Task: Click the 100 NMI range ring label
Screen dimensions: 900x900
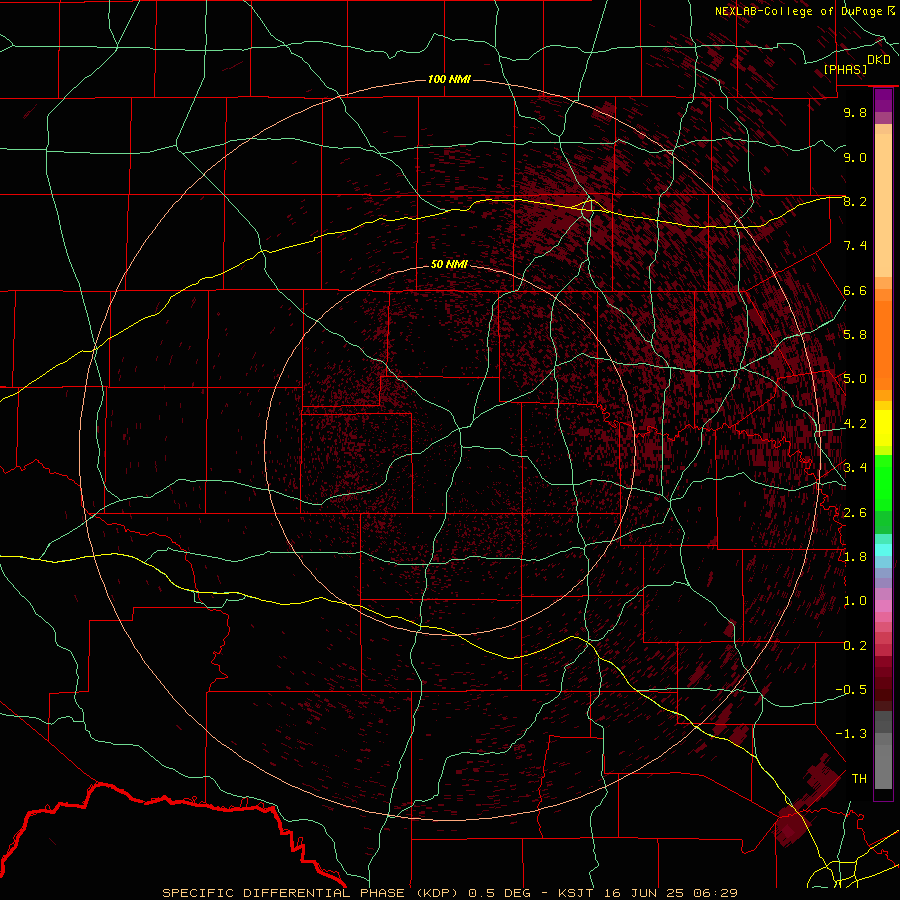Action: (449, 79)
